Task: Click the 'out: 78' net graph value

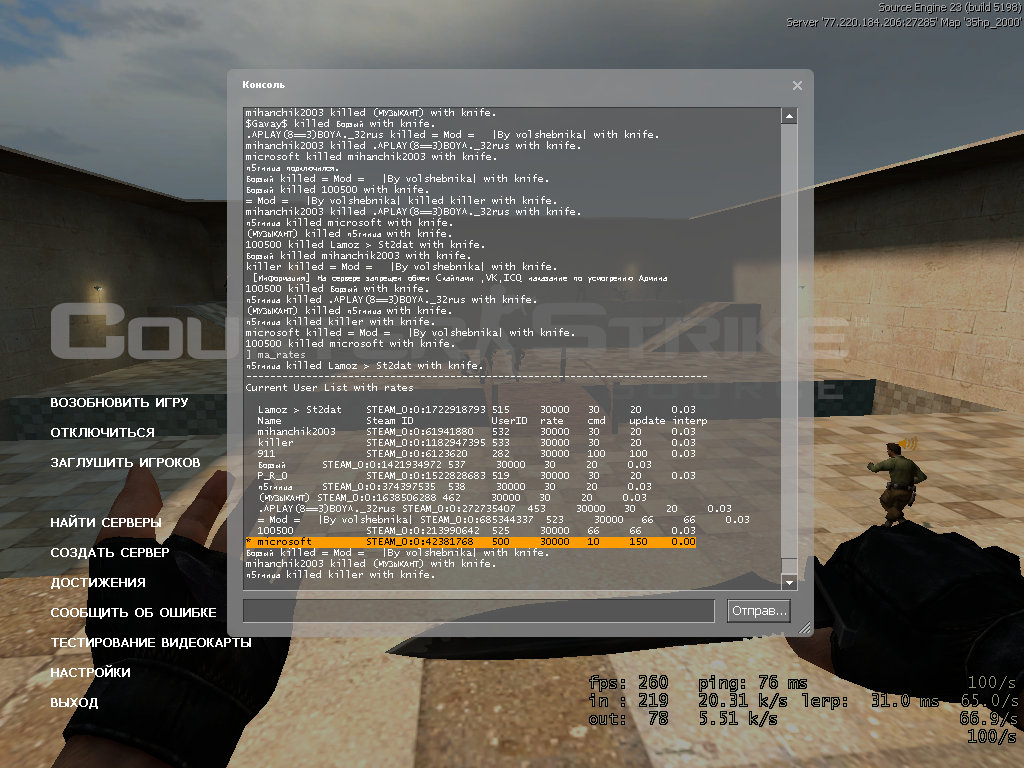Action: click(x=628, y=719)
